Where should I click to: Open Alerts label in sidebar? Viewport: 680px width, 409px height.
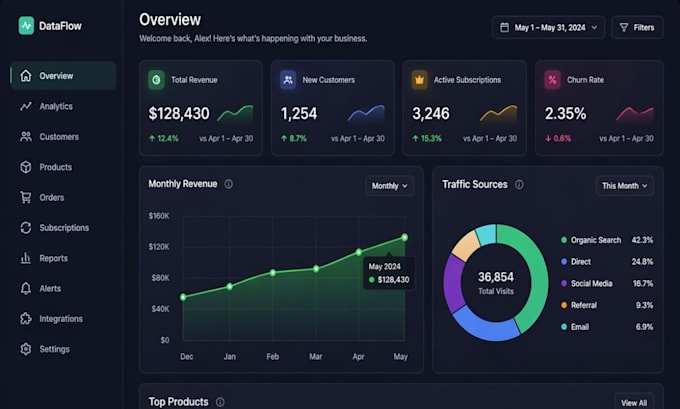point(50,288)
